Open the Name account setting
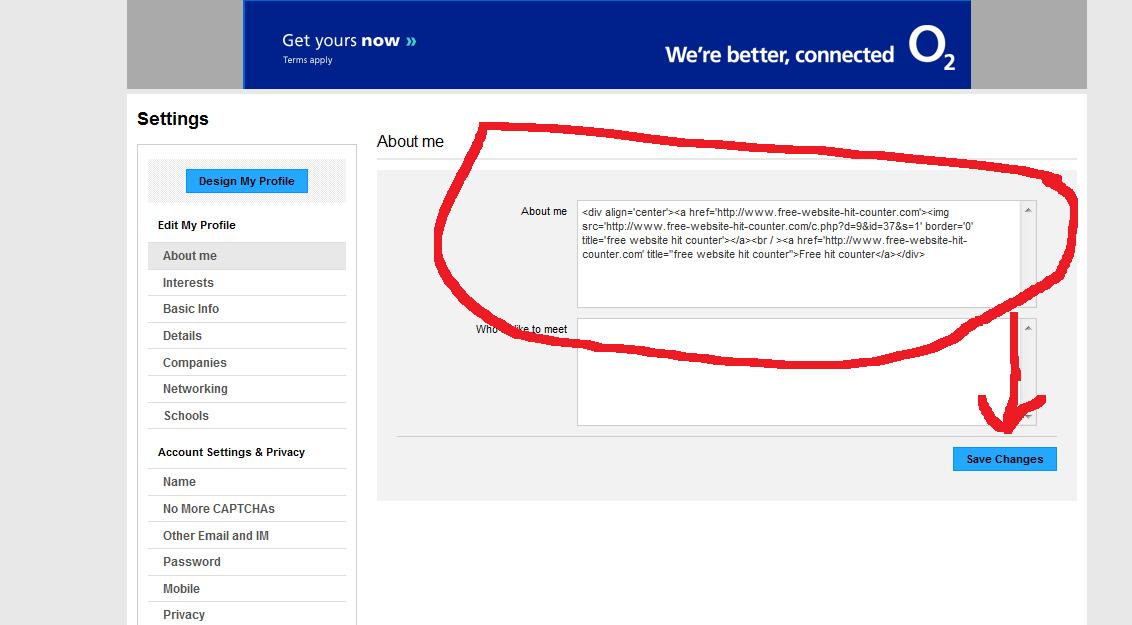The image size is (1132, 625). coord(247,482)
